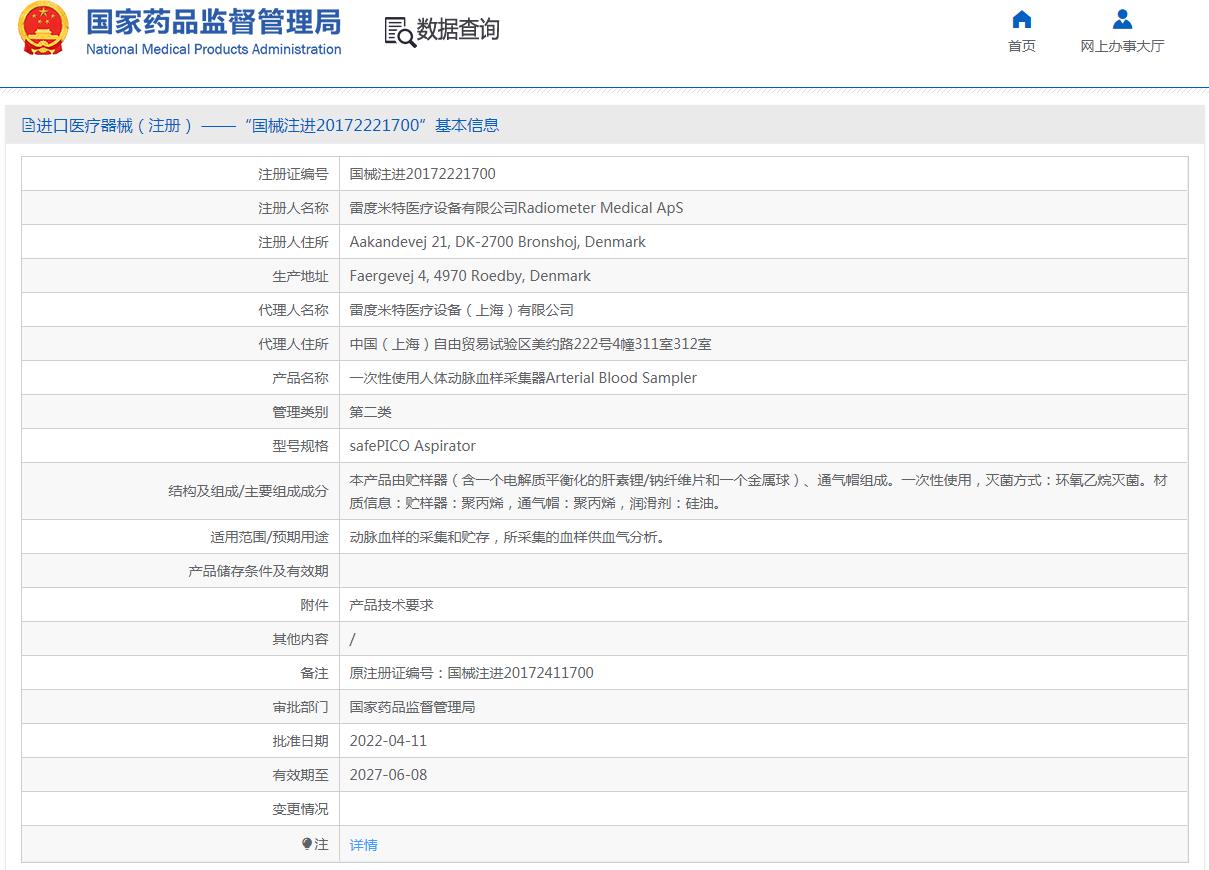
Task: Go to 首页 via home icon
Action: [1021, 19]
